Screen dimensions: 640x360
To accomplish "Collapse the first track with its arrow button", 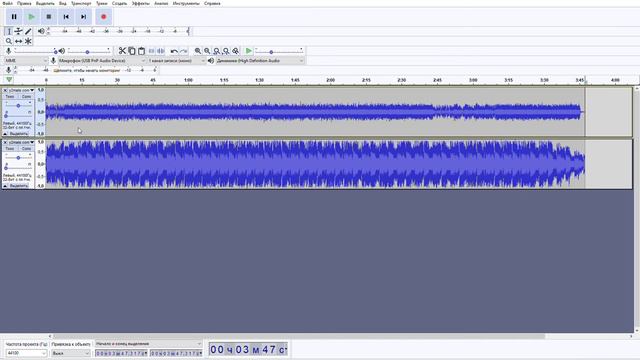I will tap(5, 134).
